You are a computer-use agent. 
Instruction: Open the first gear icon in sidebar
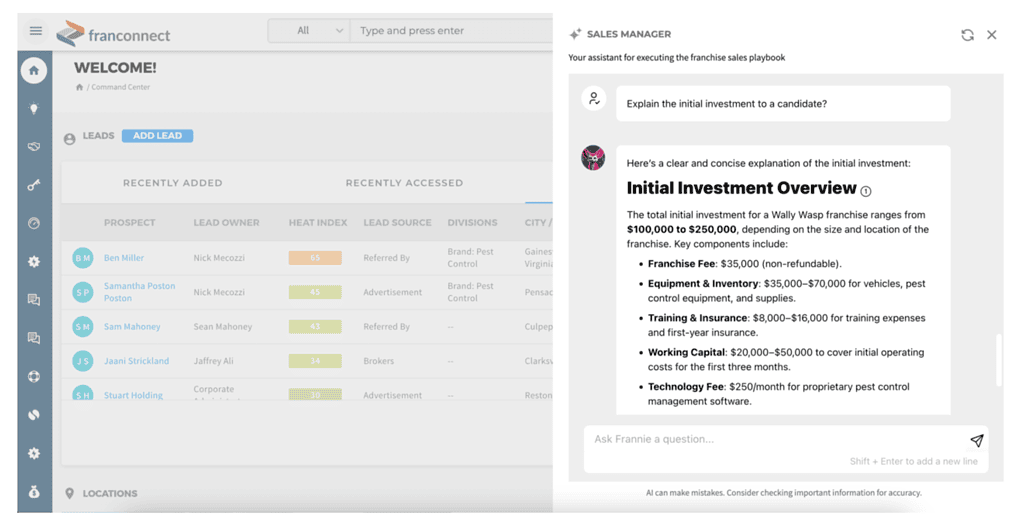(34, 262)
